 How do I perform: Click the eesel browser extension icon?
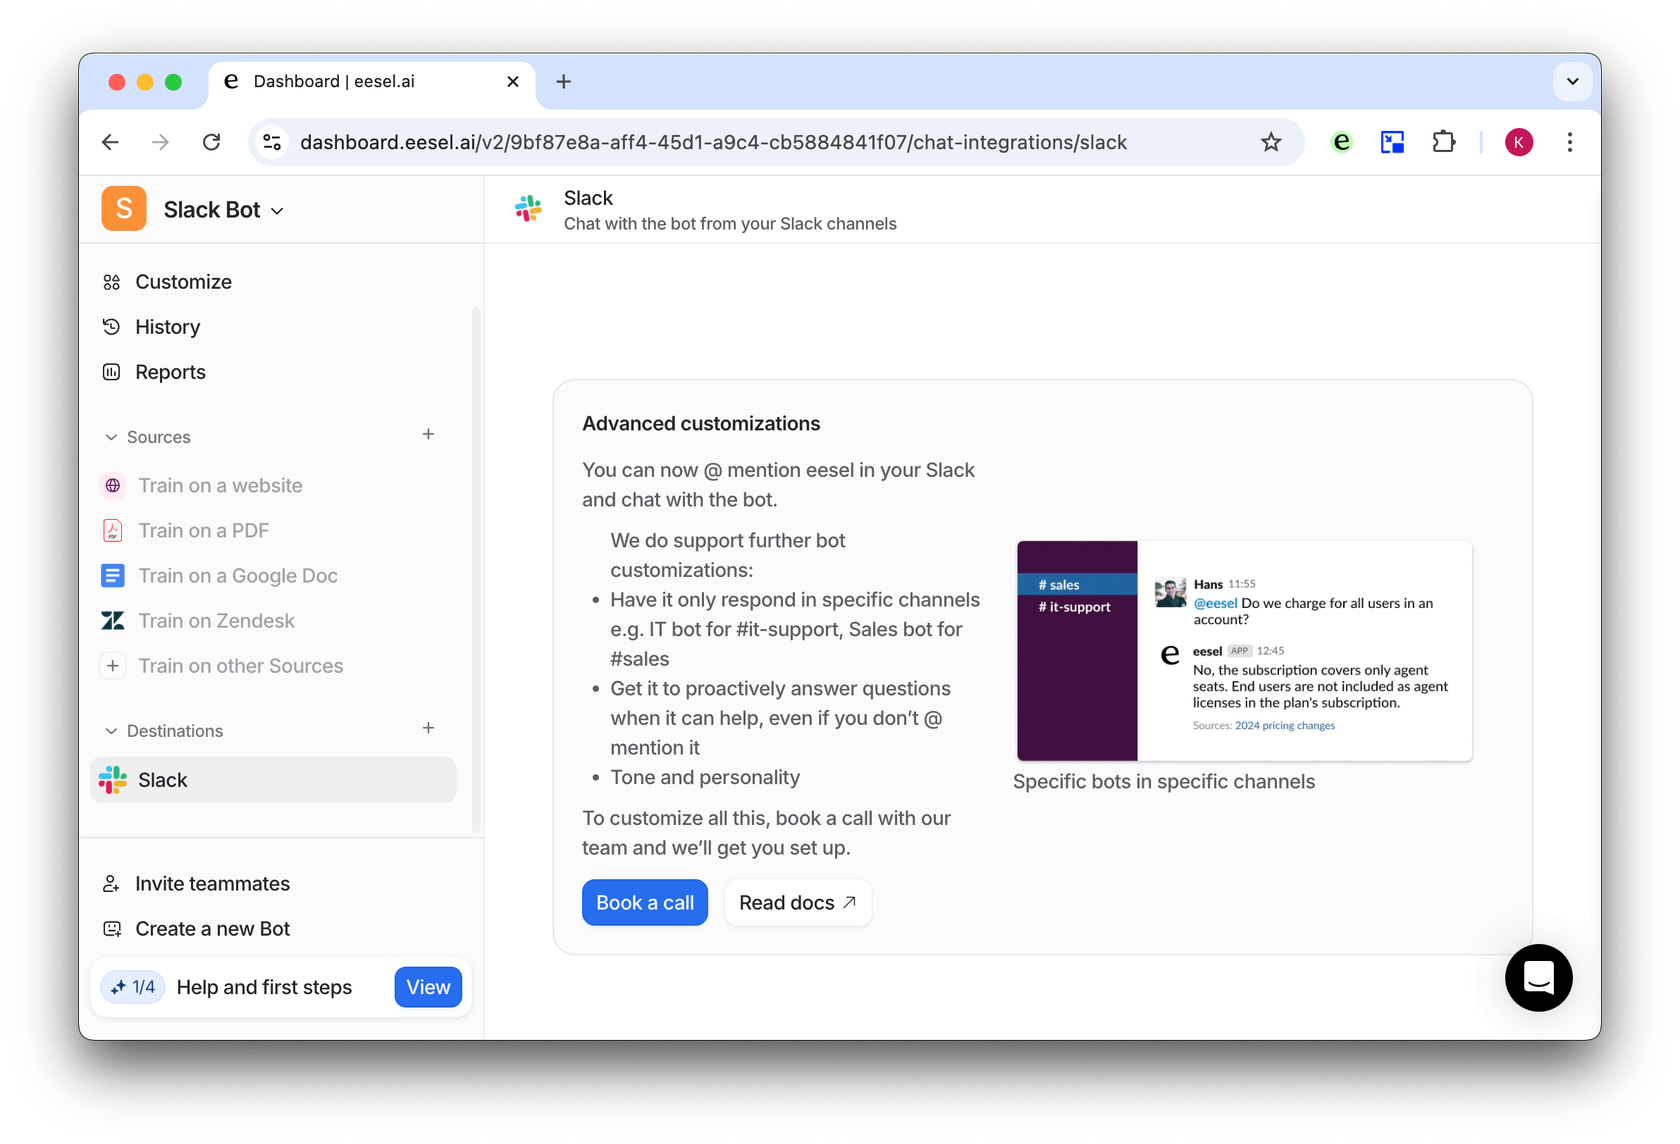pyautogui.click(x=1342, y=142)
